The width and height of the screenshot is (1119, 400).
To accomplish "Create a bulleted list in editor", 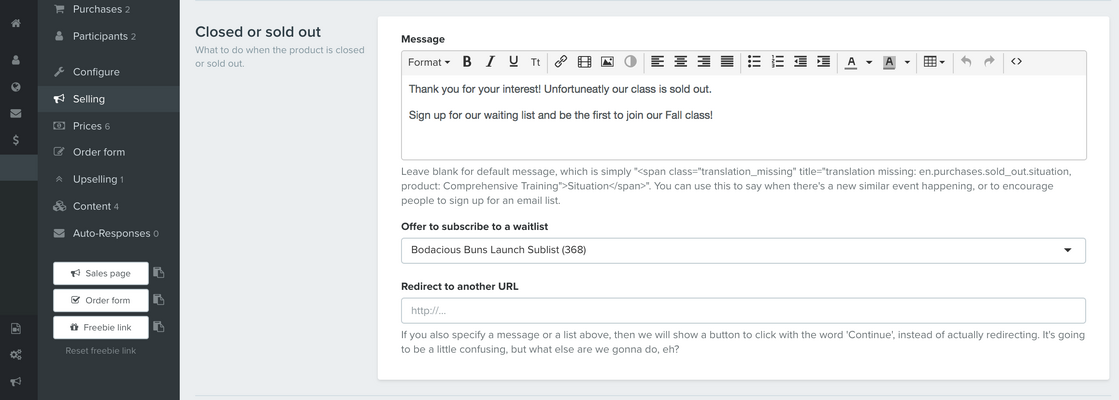I will point(754,62).
